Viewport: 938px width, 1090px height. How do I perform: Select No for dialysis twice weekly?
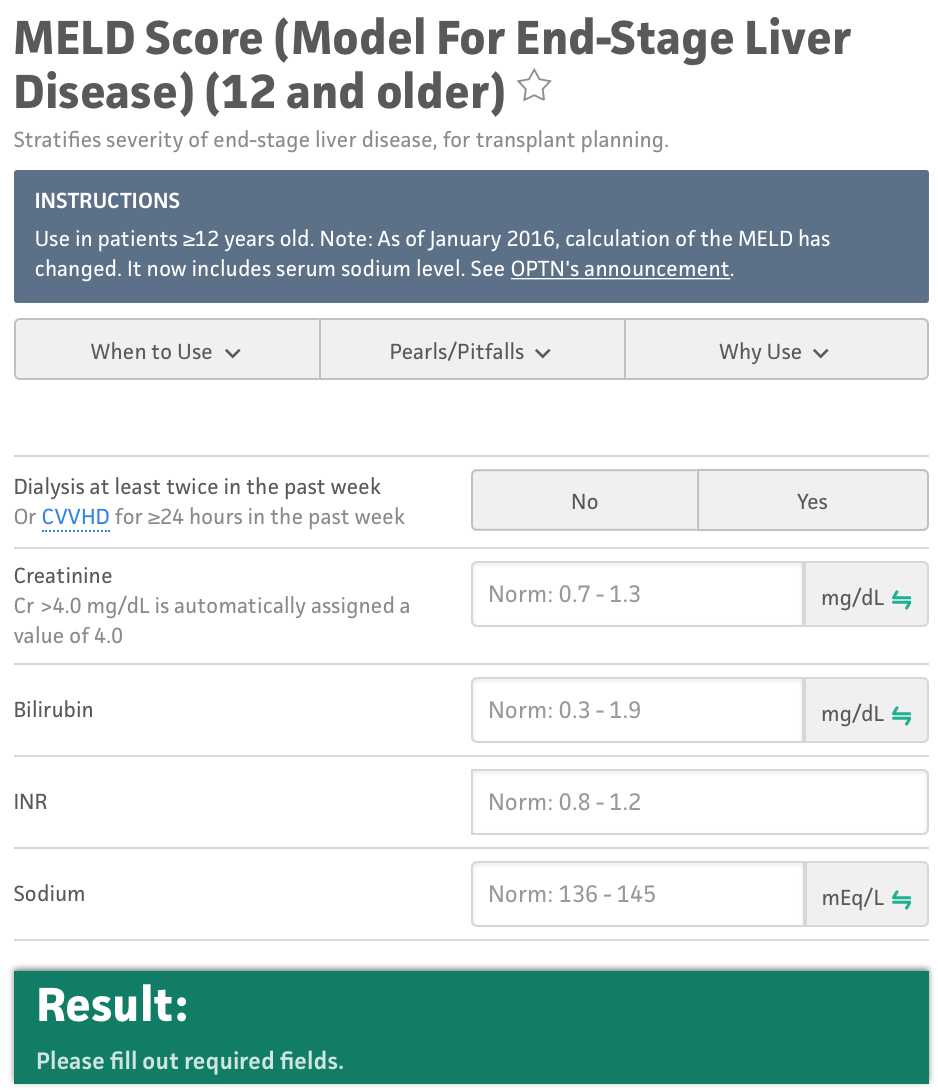[584, 501]
